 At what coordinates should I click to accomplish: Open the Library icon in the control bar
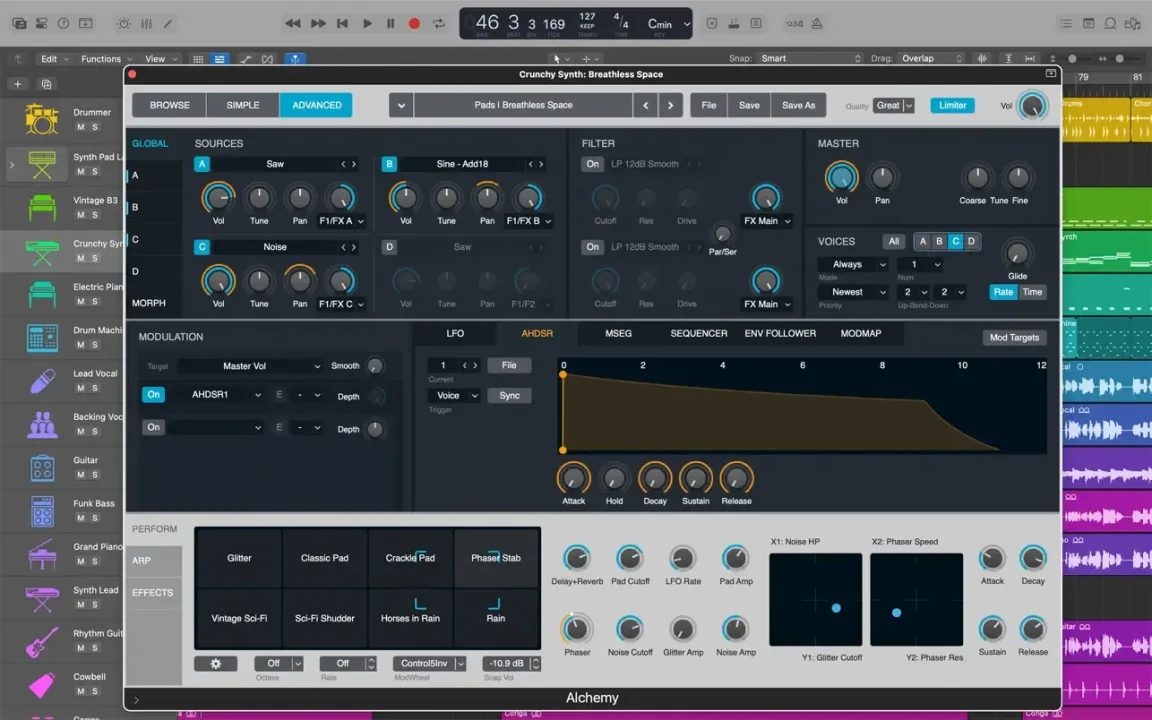tap(19, 24)
